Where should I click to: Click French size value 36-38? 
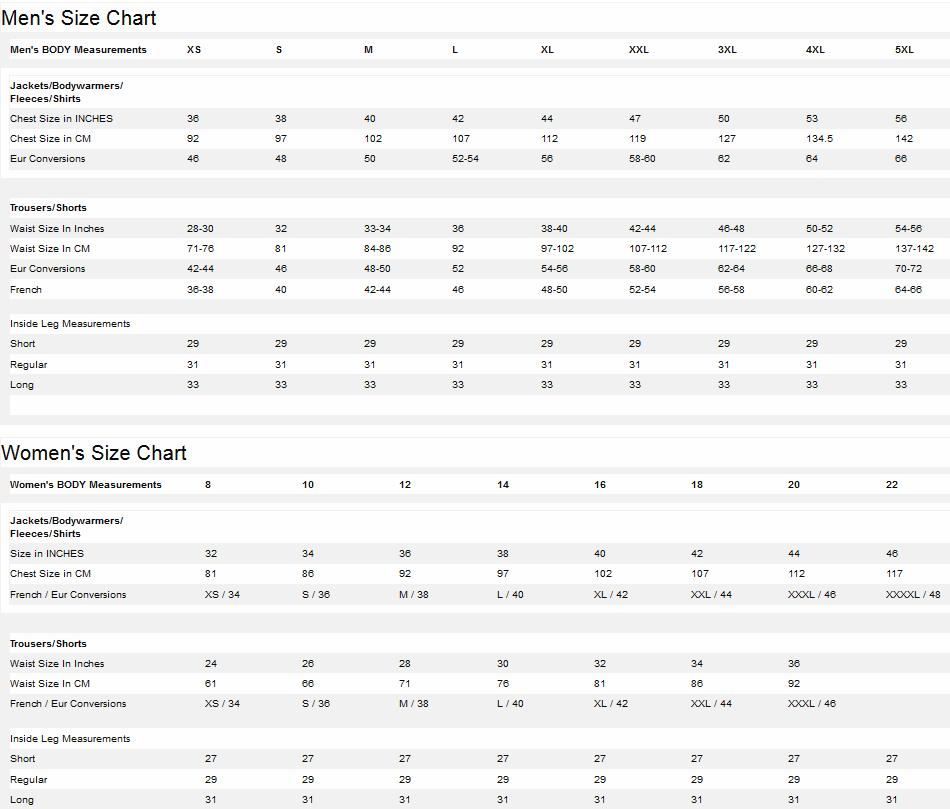[x=200, y=290]
